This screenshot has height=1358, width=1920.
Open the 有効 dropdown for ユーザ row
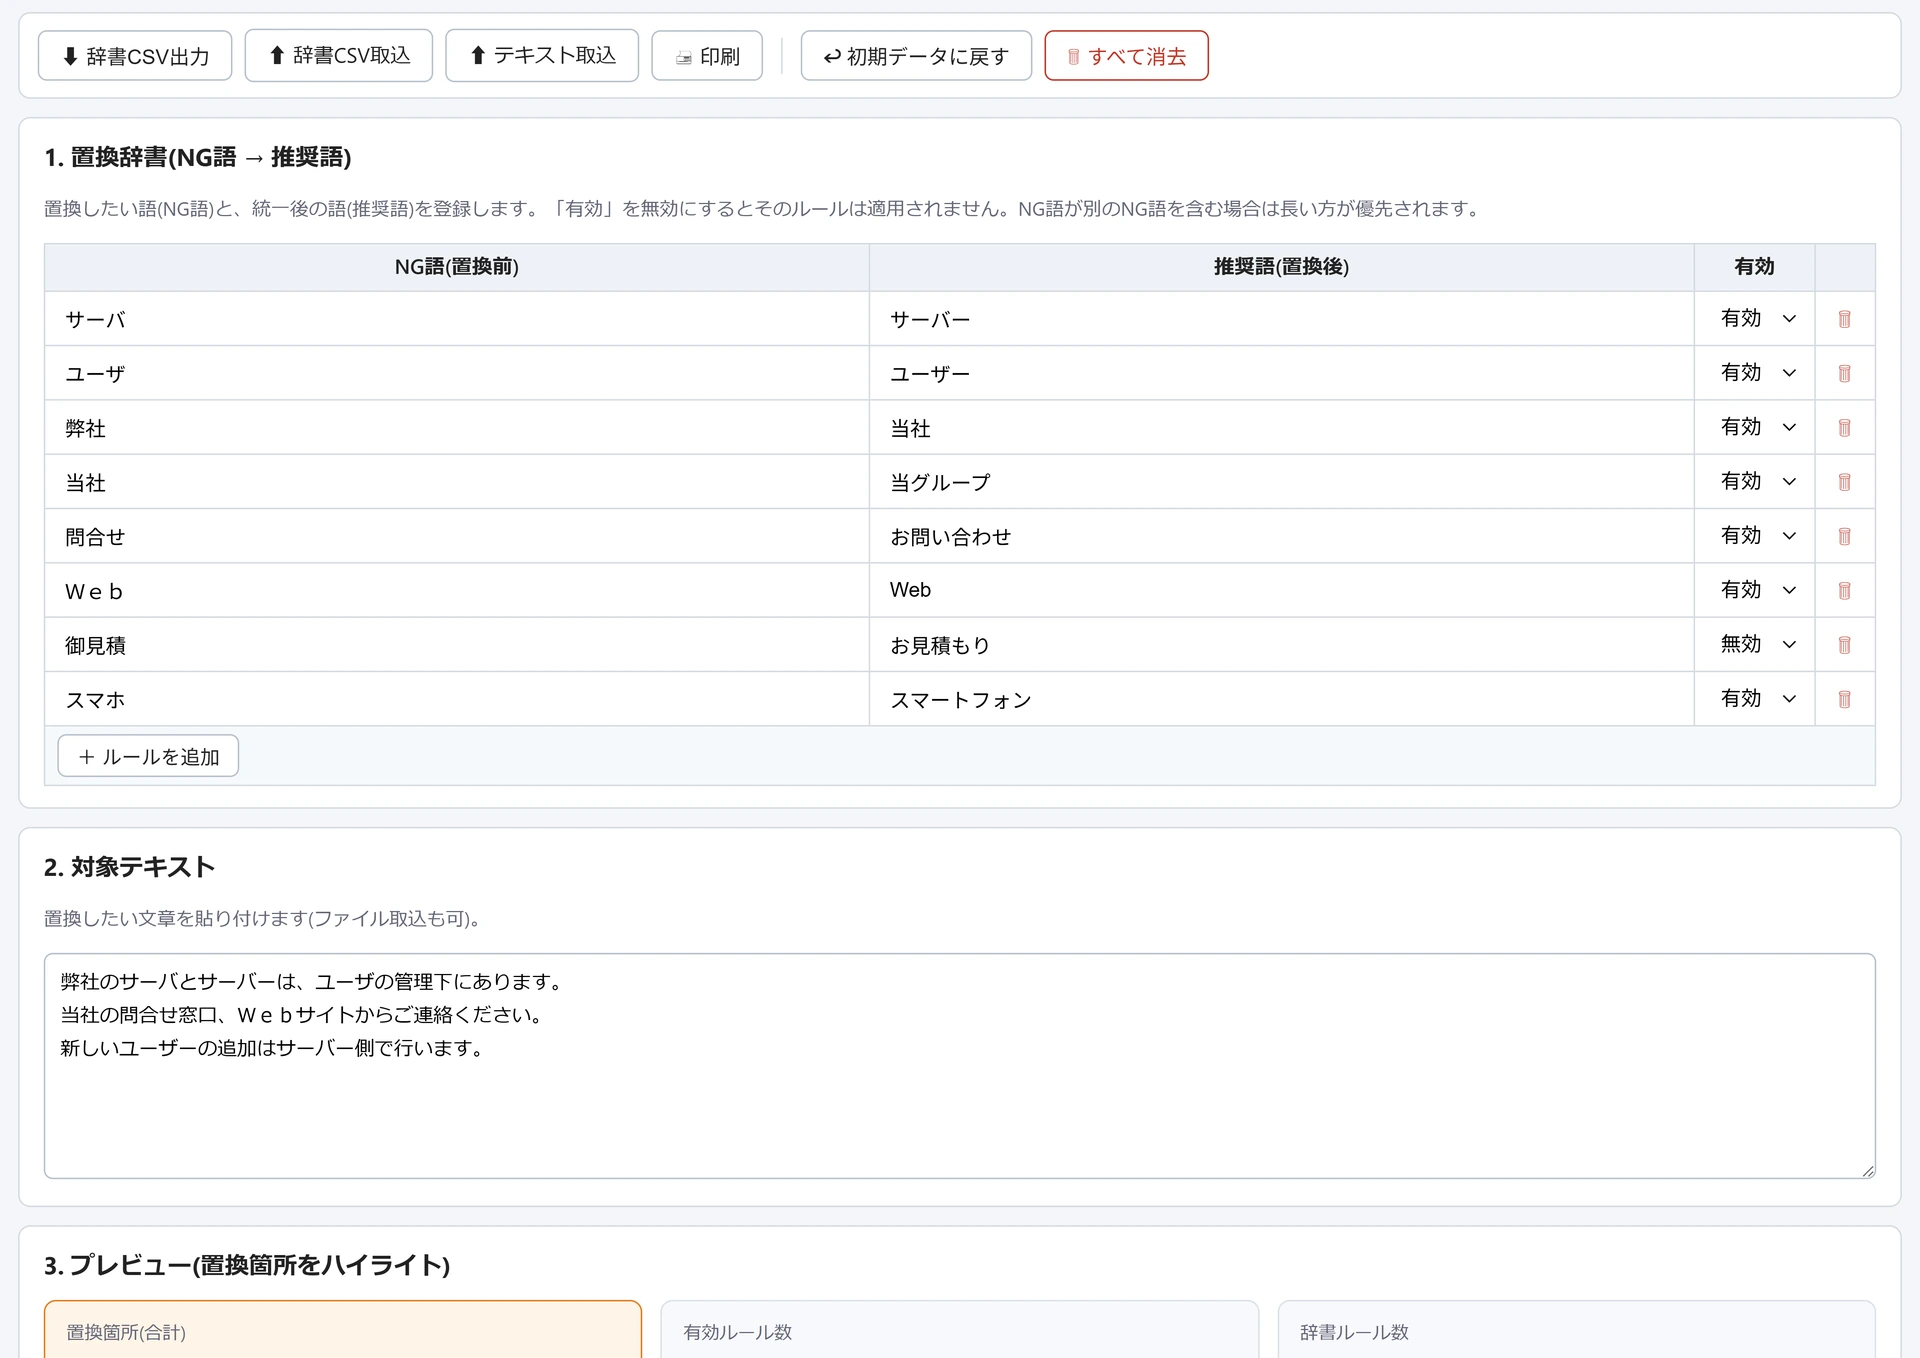1756,373
